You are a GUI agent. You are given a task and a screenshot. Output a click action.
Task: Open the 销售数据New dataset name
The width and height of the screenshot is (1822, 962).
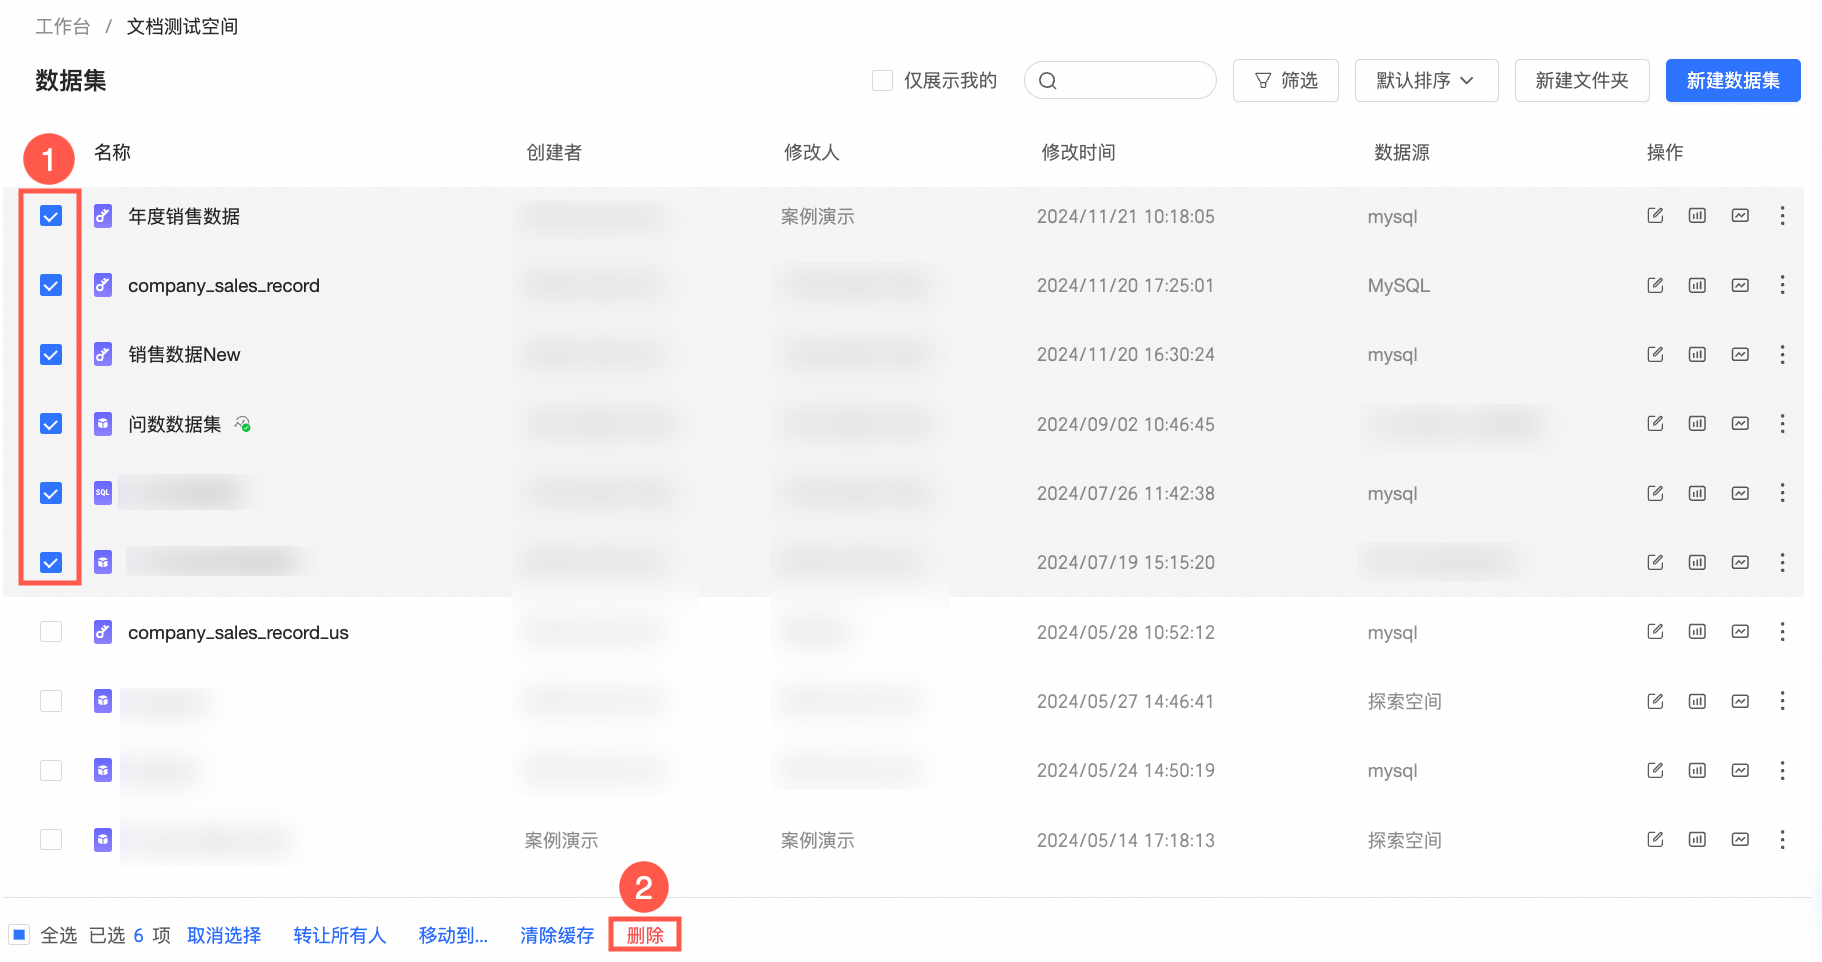tap(184, 354)
